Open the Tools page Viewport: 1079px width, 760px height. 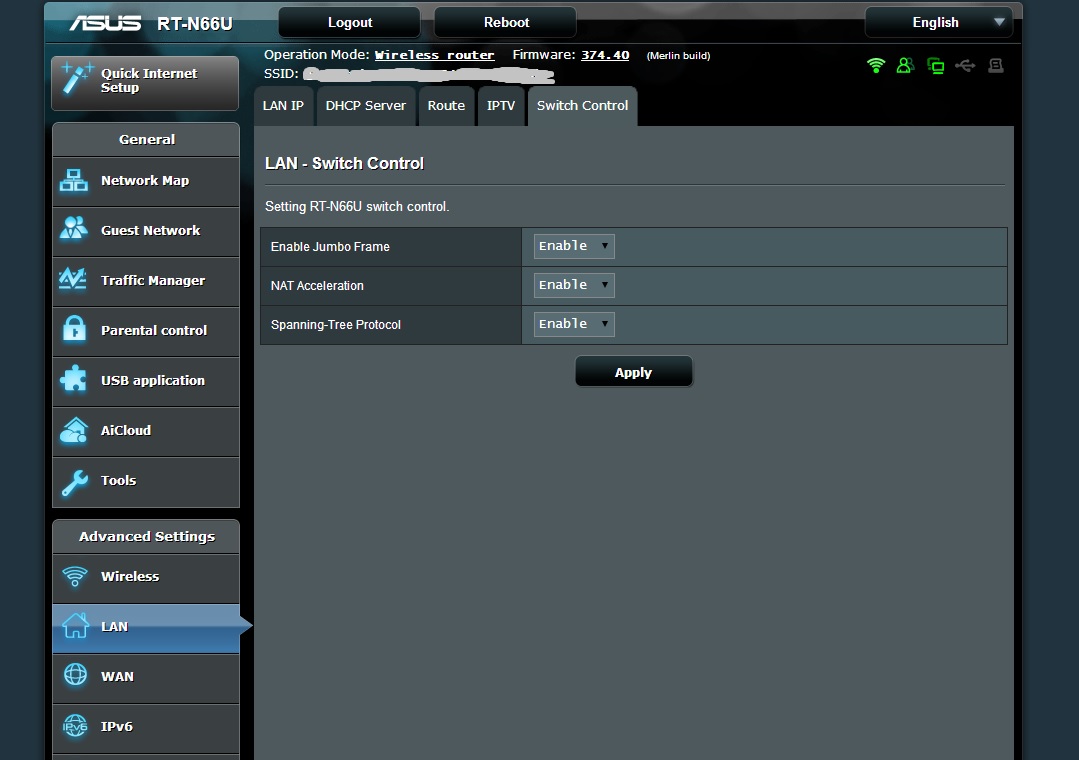146,481
